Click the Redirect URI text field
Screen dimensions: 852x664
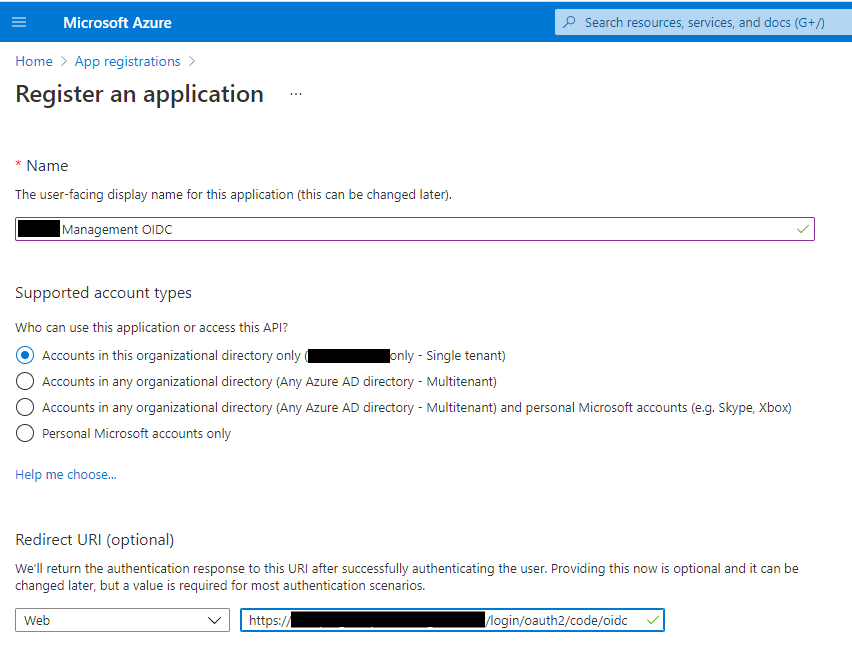pos(440,620)
